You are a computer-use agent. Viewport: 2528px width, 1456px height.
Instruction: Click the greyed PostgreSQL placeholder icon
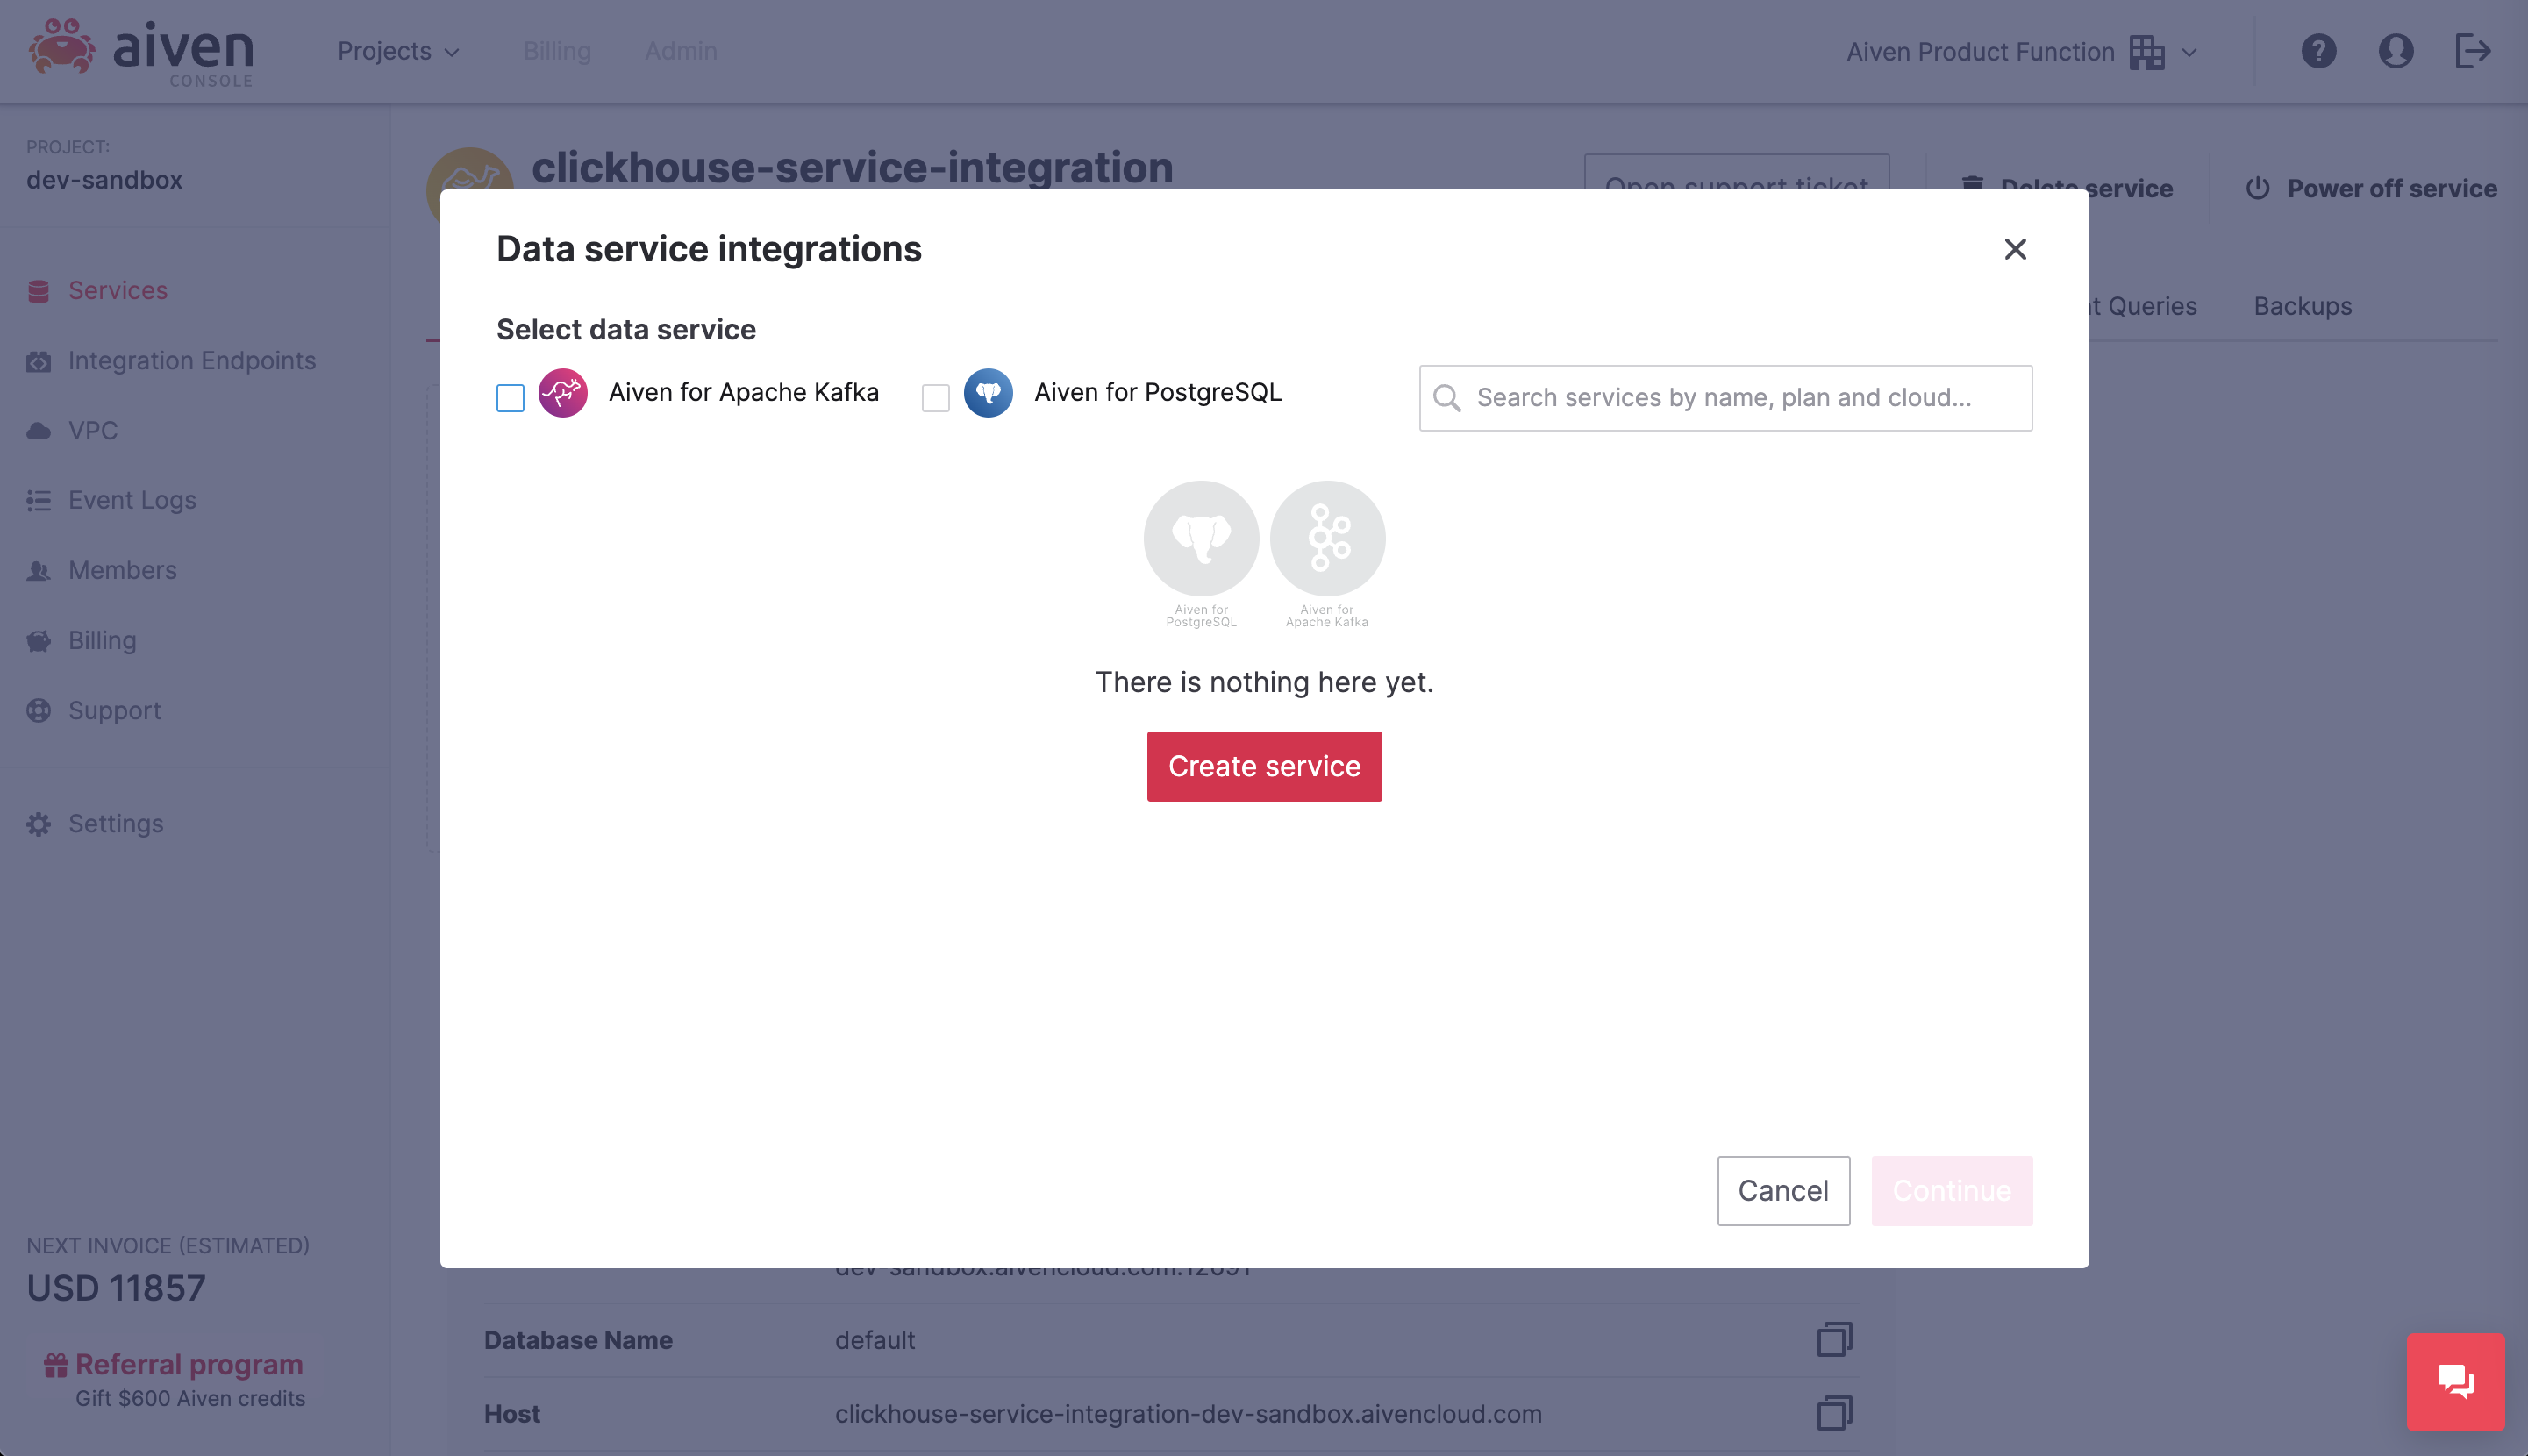point(1201,538)
